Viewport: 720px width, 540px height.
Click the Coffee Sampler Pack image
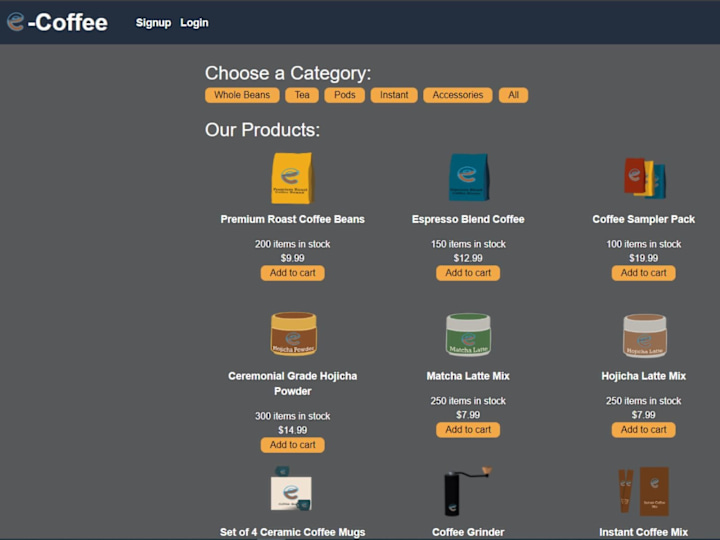pyautogui.click(x=644, y=178)
